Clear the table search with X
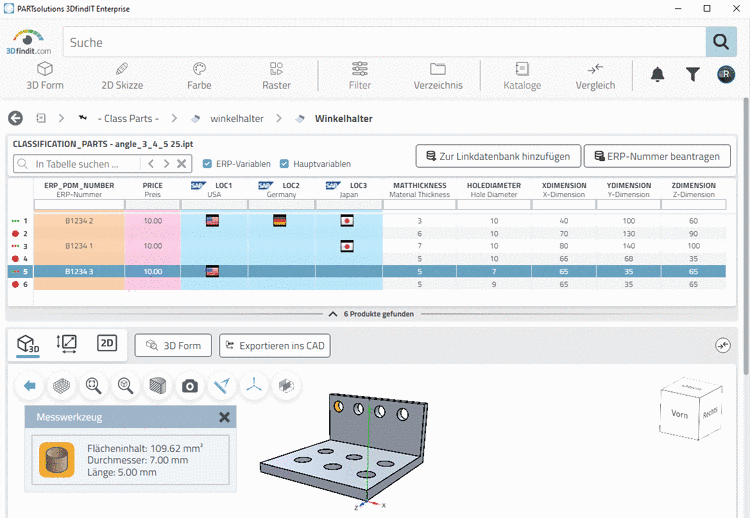 (181, 164)
